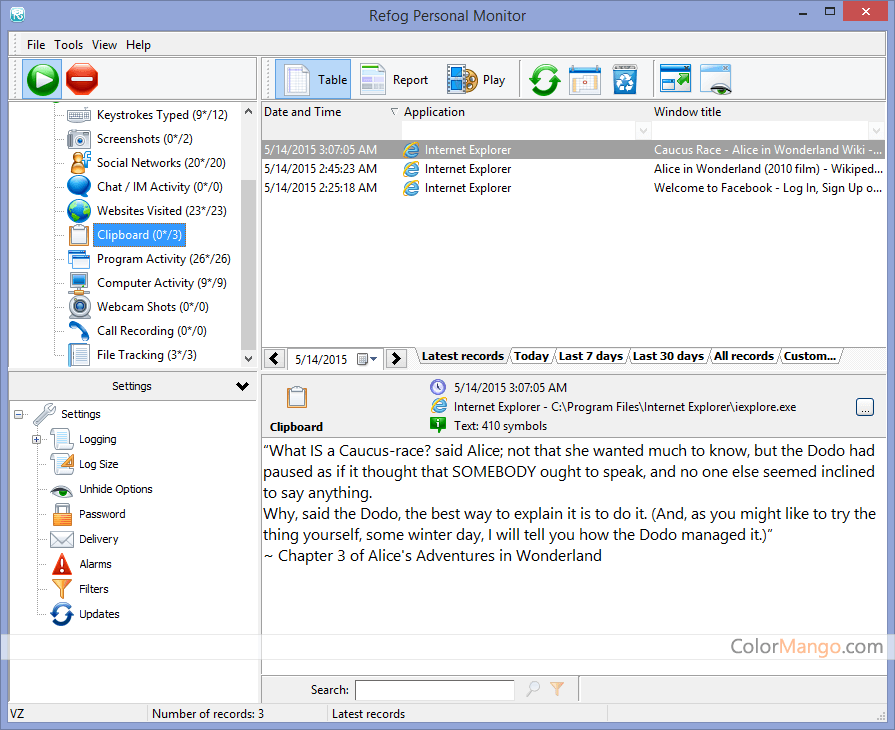Expand the Logging settings node
Screen dimensions: 895x730
pos(37,439)
